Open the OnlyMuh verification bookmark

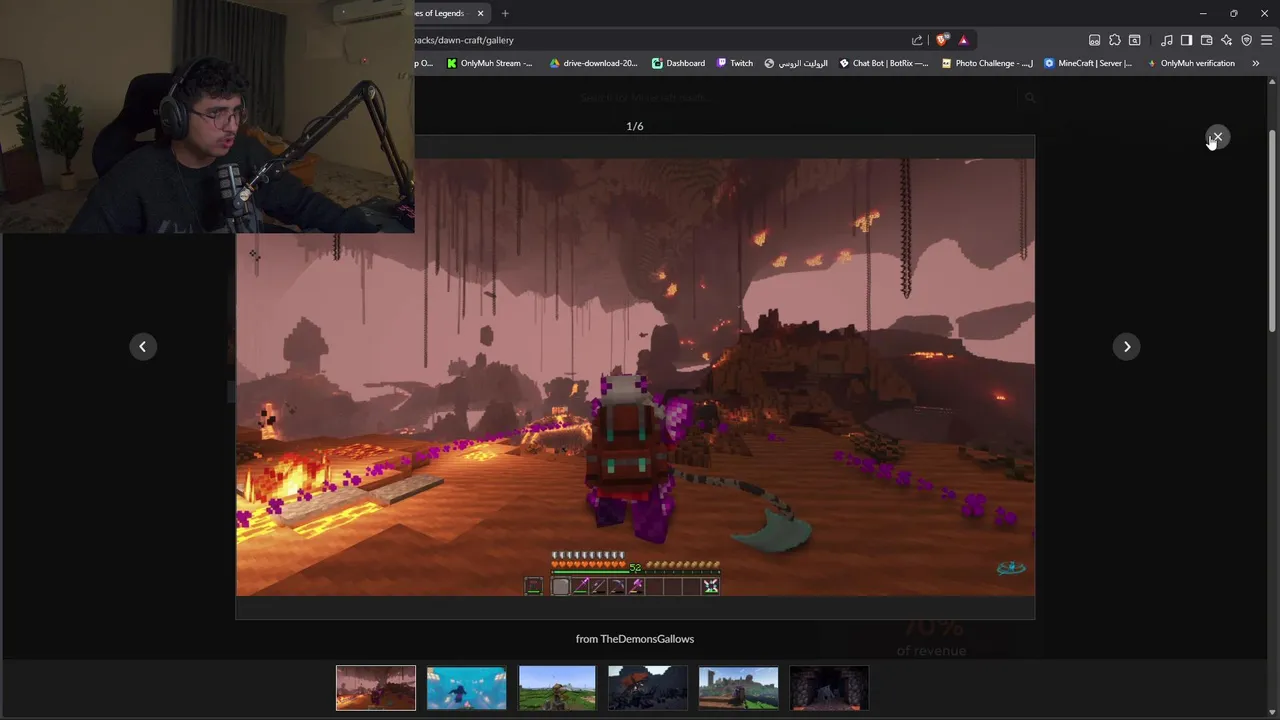click(x=1191, y=63)
